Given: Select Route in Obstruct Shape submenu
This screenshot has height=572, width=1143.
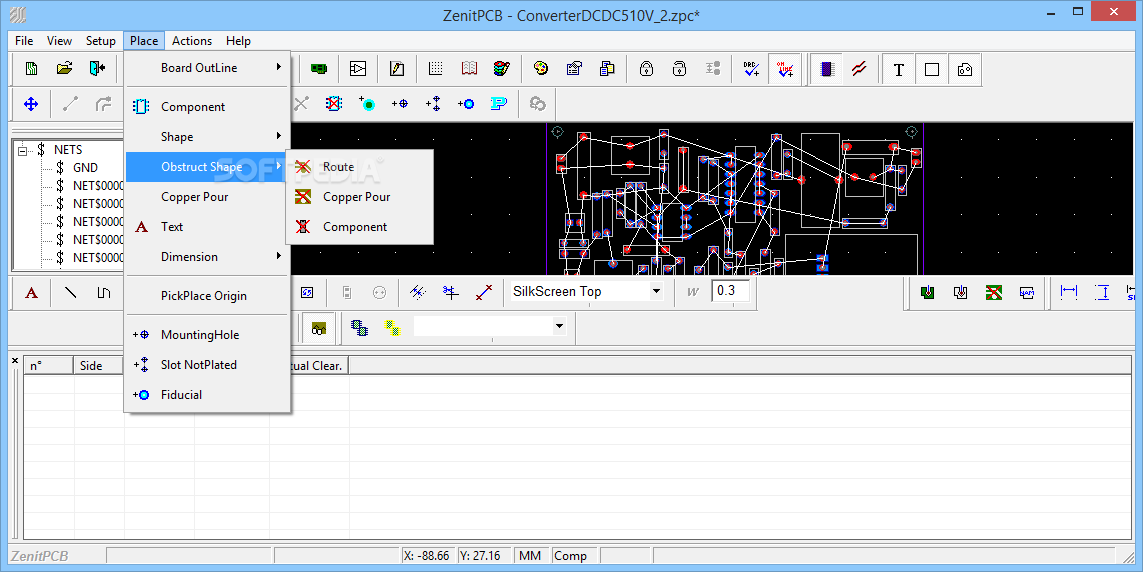Looking at the screenshot, I should [x=360, y=167].
